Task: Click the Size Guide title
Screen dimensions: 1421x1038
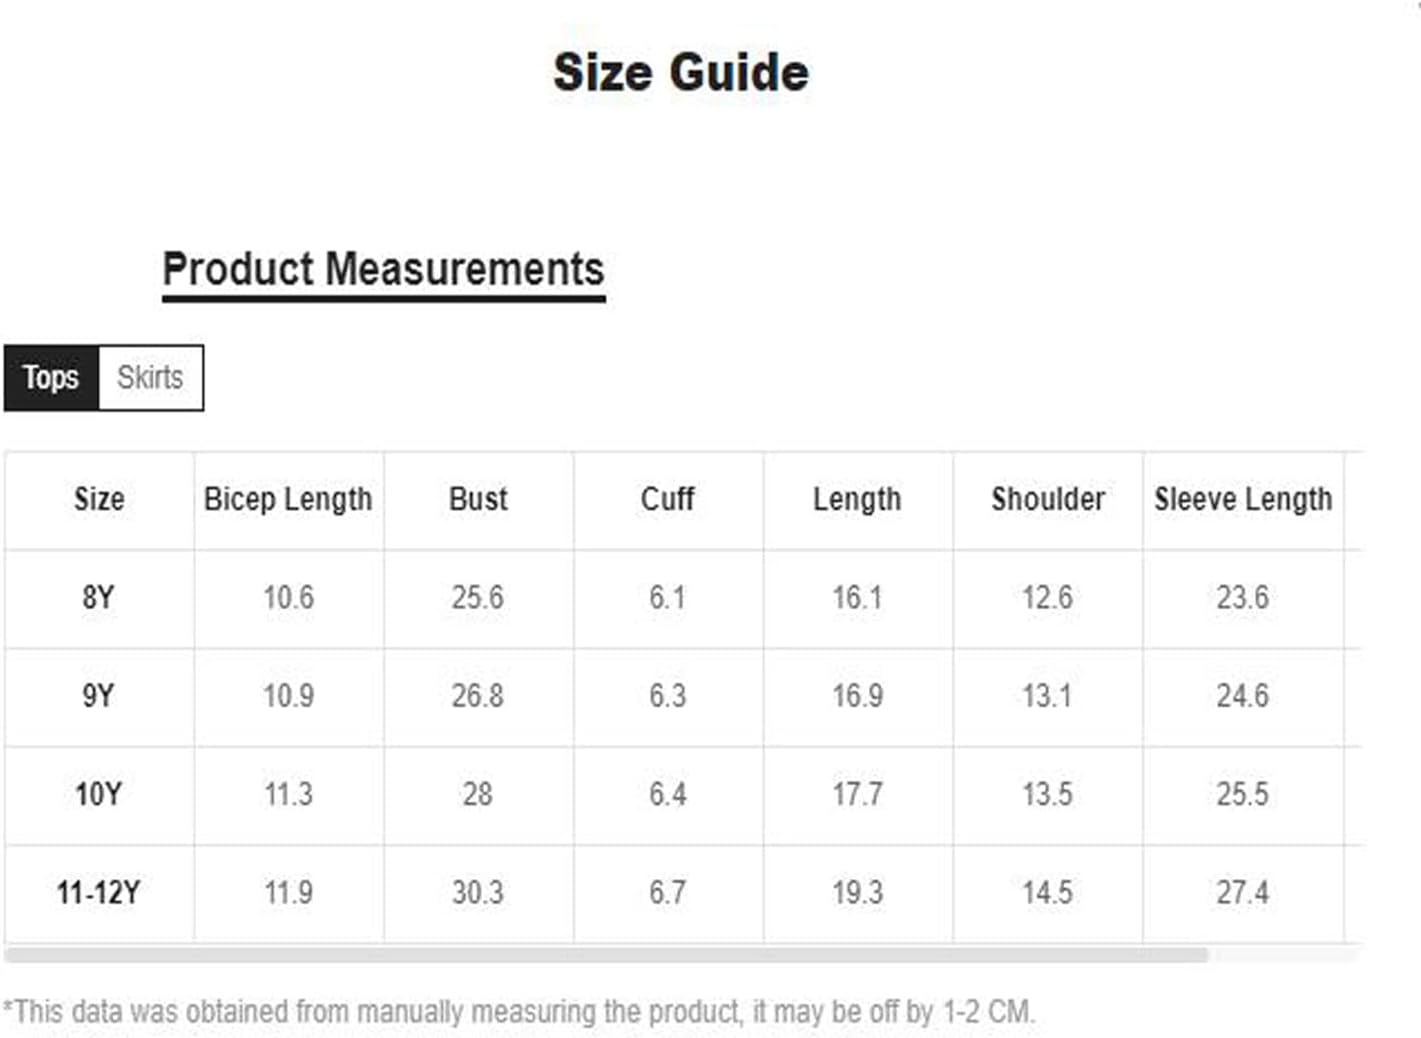Action: click(x=681, y=73)
